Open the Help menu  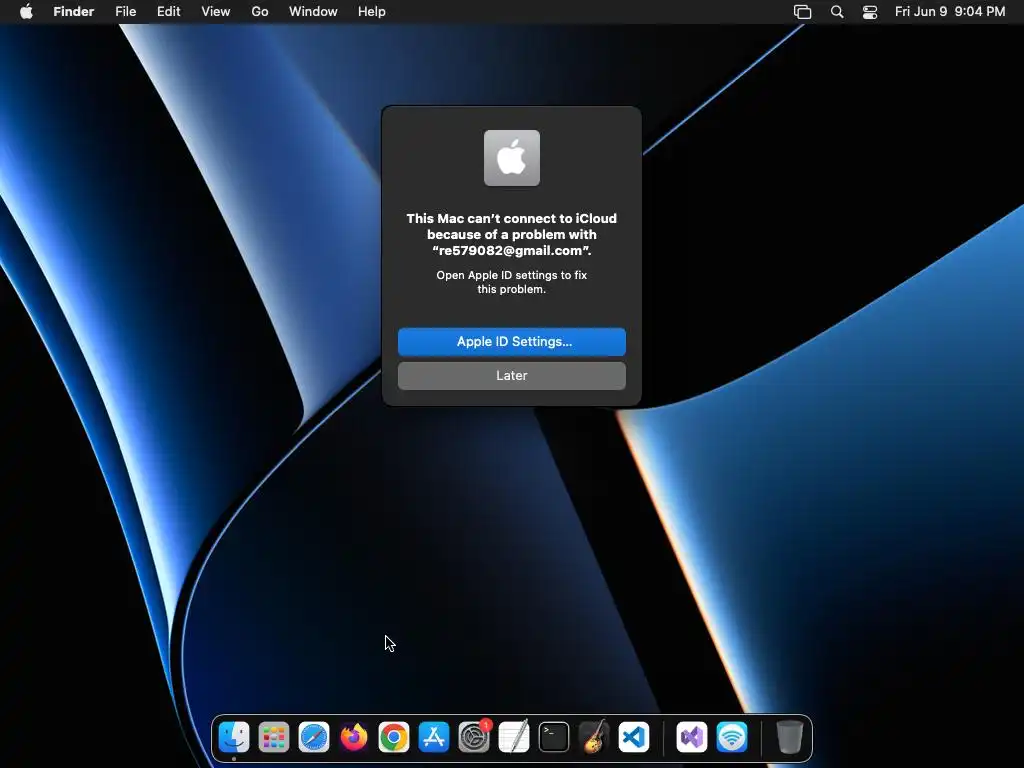[372, 12]
